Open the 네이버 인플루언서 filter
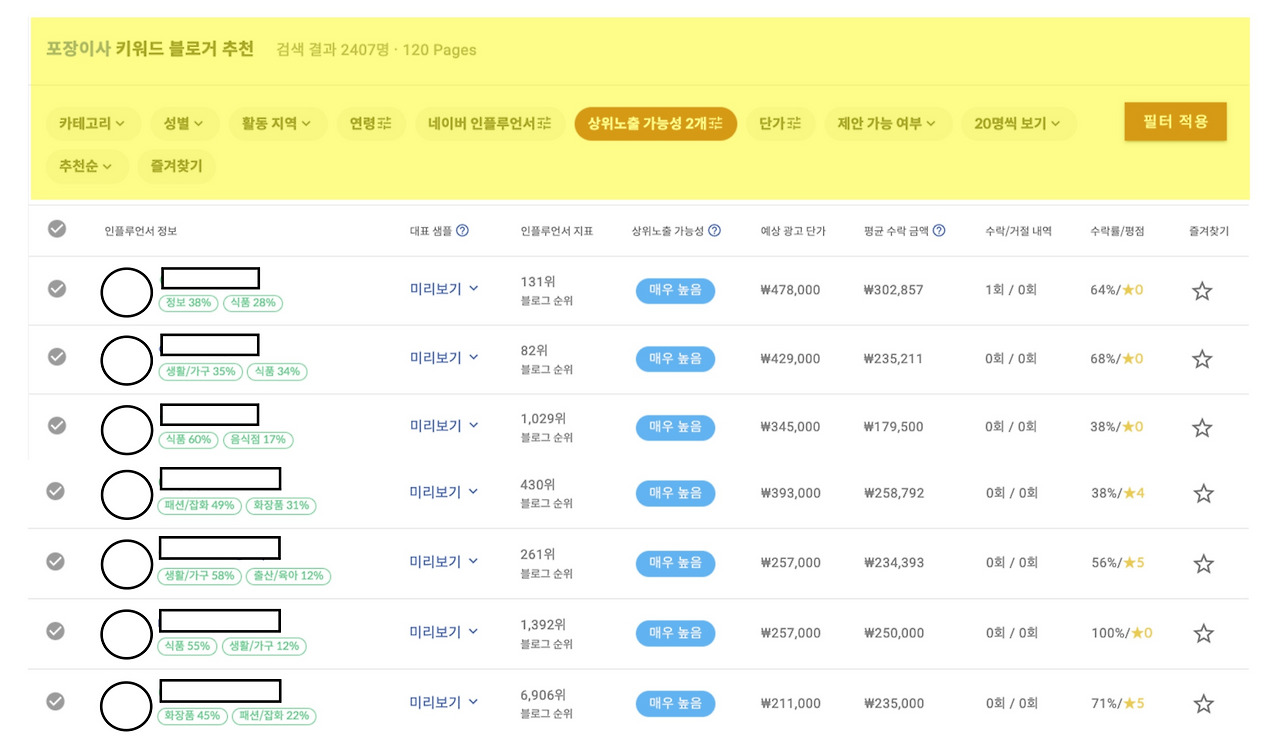Viewport: 1280px width, 744px height. click(x=490, y=124)
